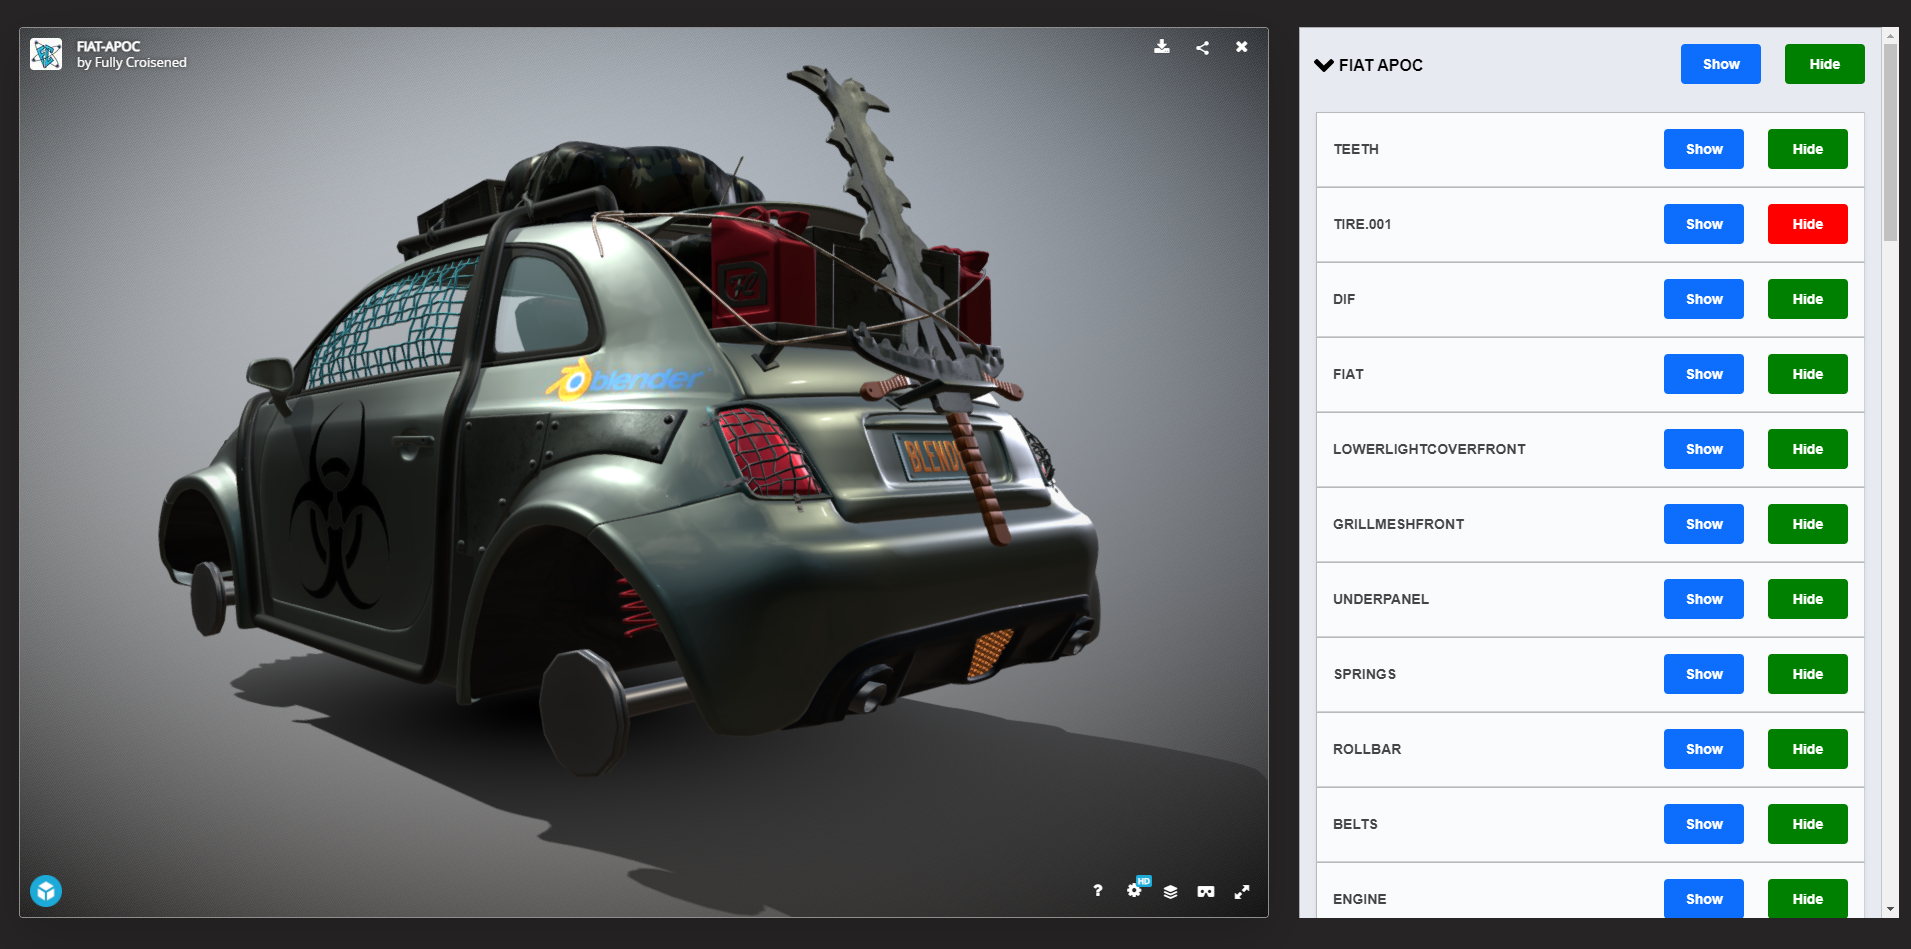
Task: Collapse the FIAT APOC tree chevron
Action: [1324, 65]
